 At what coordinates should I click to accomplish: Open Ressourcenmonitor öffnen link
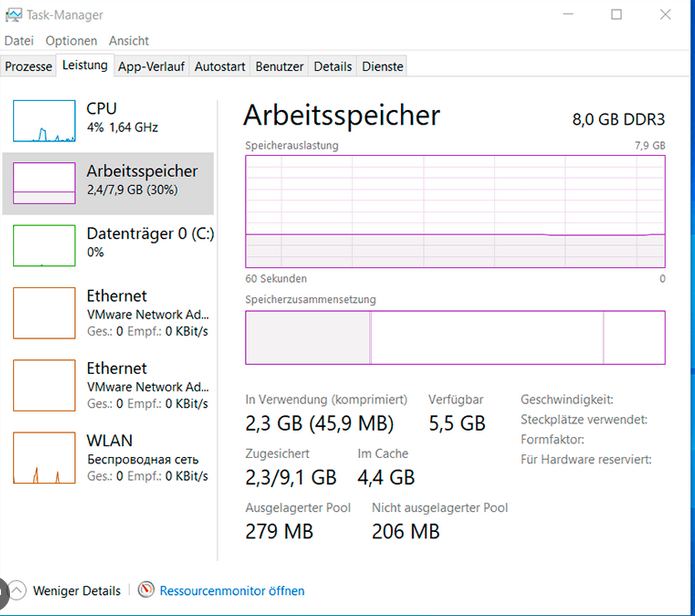232,591
